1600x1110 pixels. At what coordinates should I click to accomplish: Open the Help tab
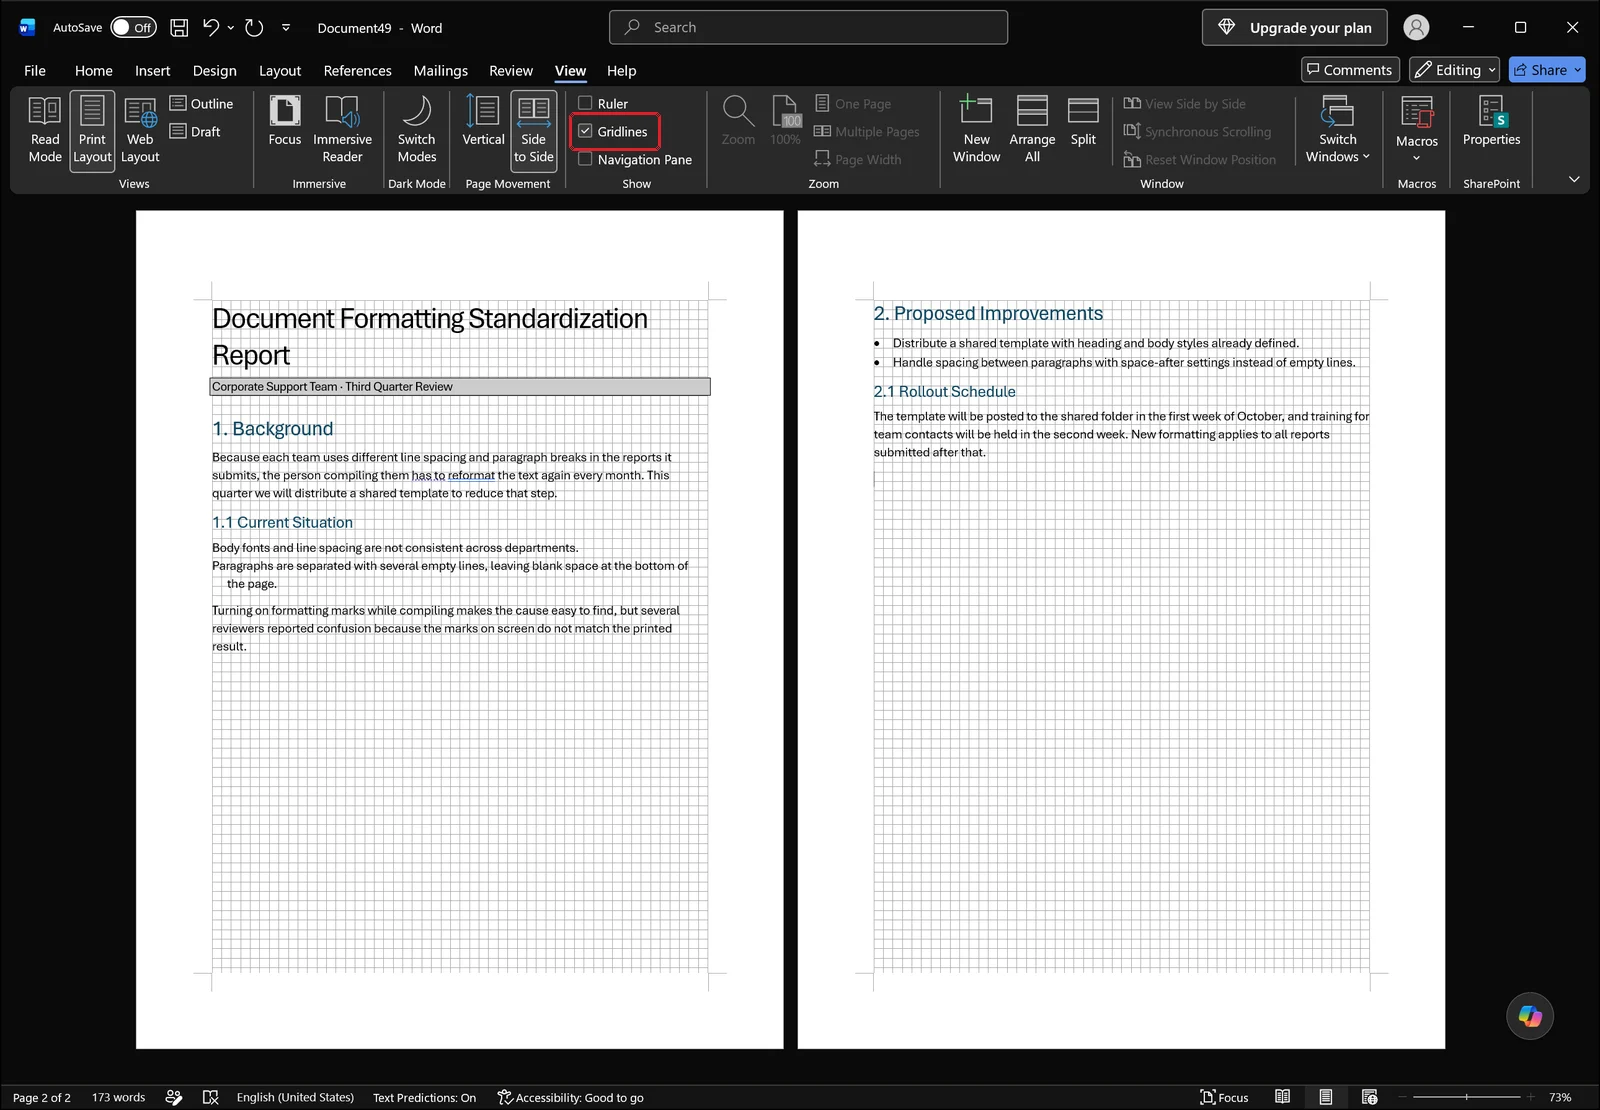621,70
